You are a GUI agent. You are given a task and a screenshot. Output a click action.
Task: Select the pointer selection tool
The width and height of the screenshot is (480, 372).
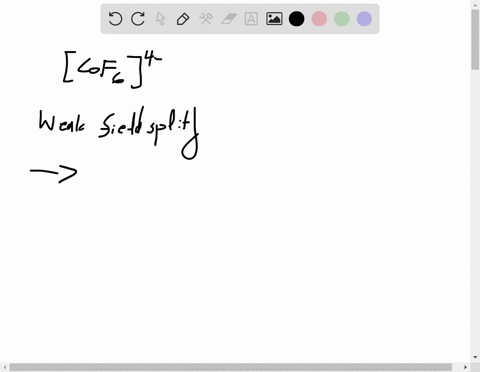(161, 19)
